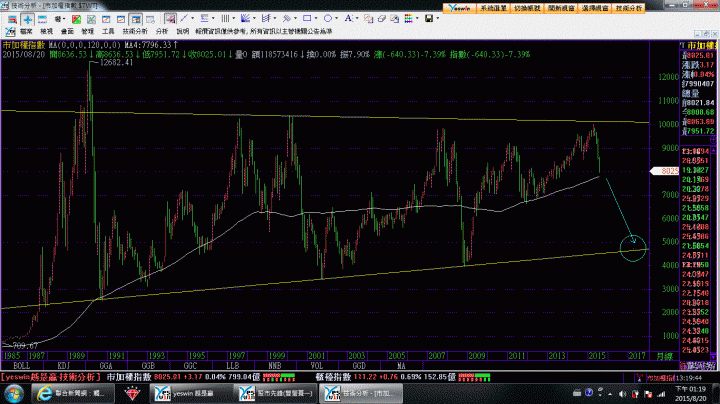Expand the text tool dropdown arrow
The height and width of the screenshot is (404, 720).
[357, 19]
